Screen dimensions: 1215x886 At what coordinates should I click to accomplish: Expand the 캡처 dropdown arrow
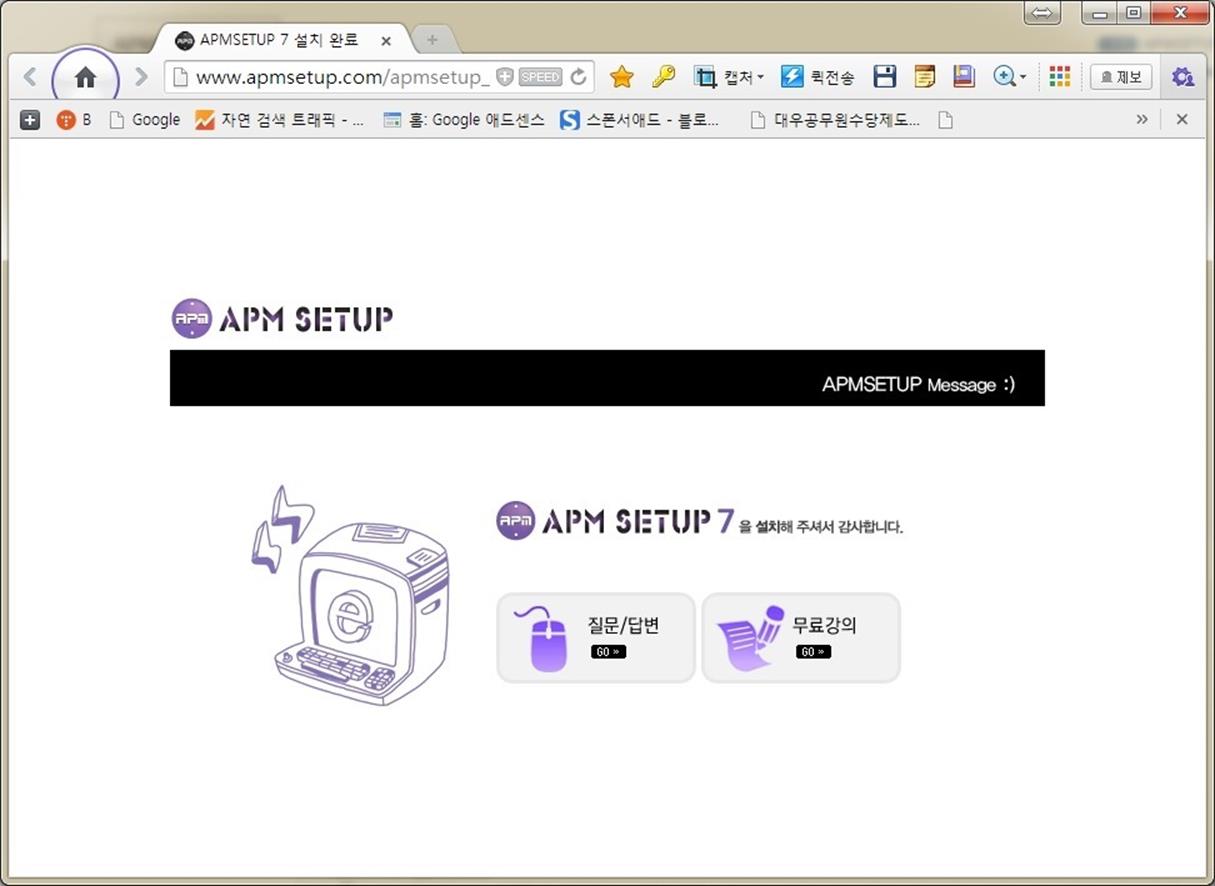[761, 78]
